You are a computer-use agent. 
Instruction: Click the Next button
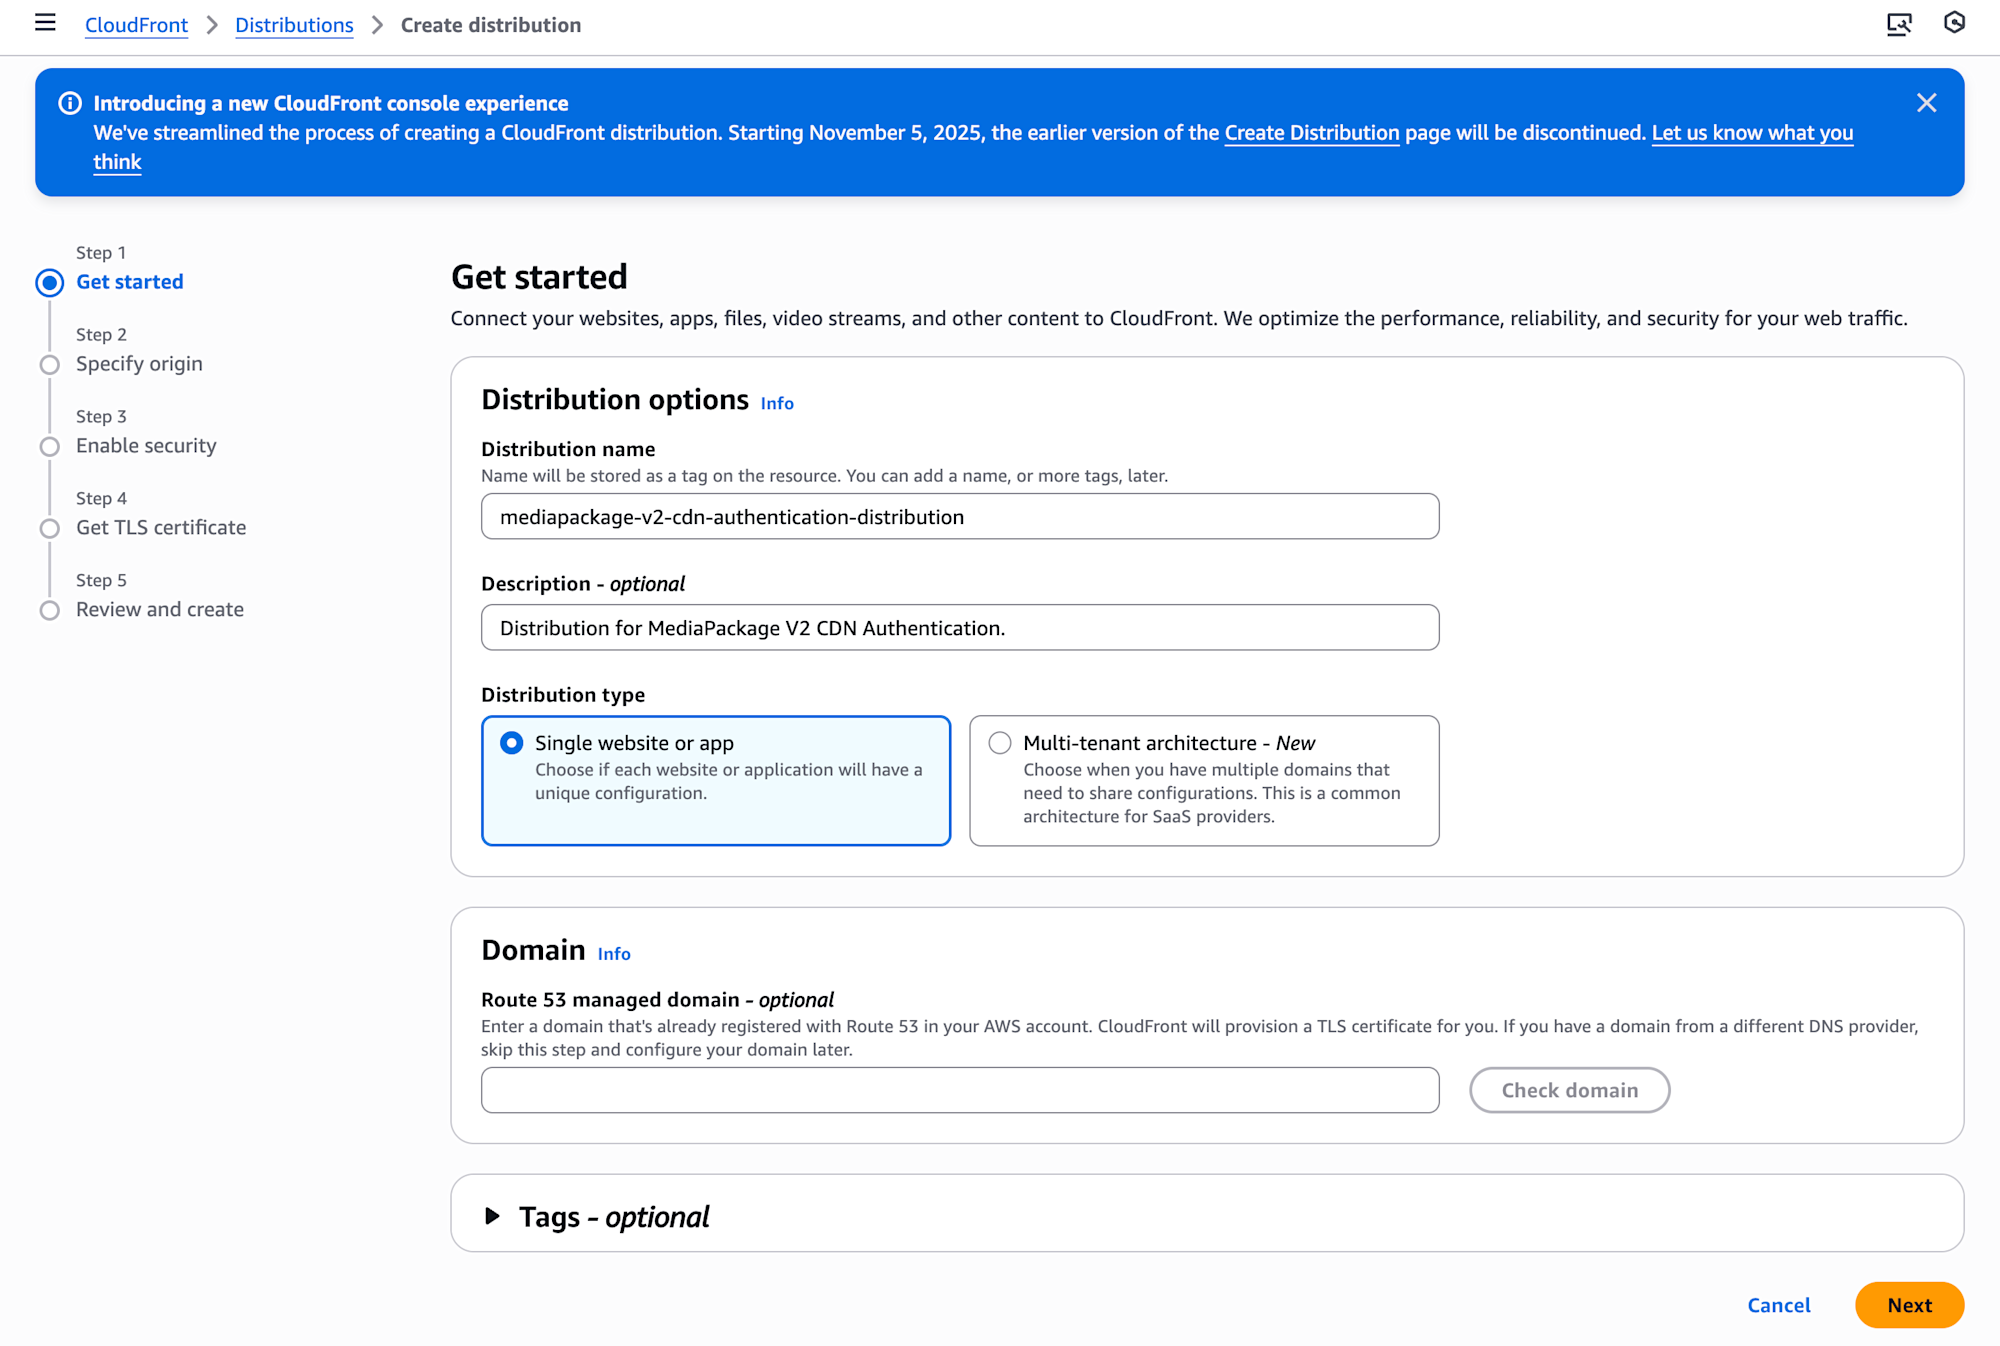[x=1909, y=1305]
